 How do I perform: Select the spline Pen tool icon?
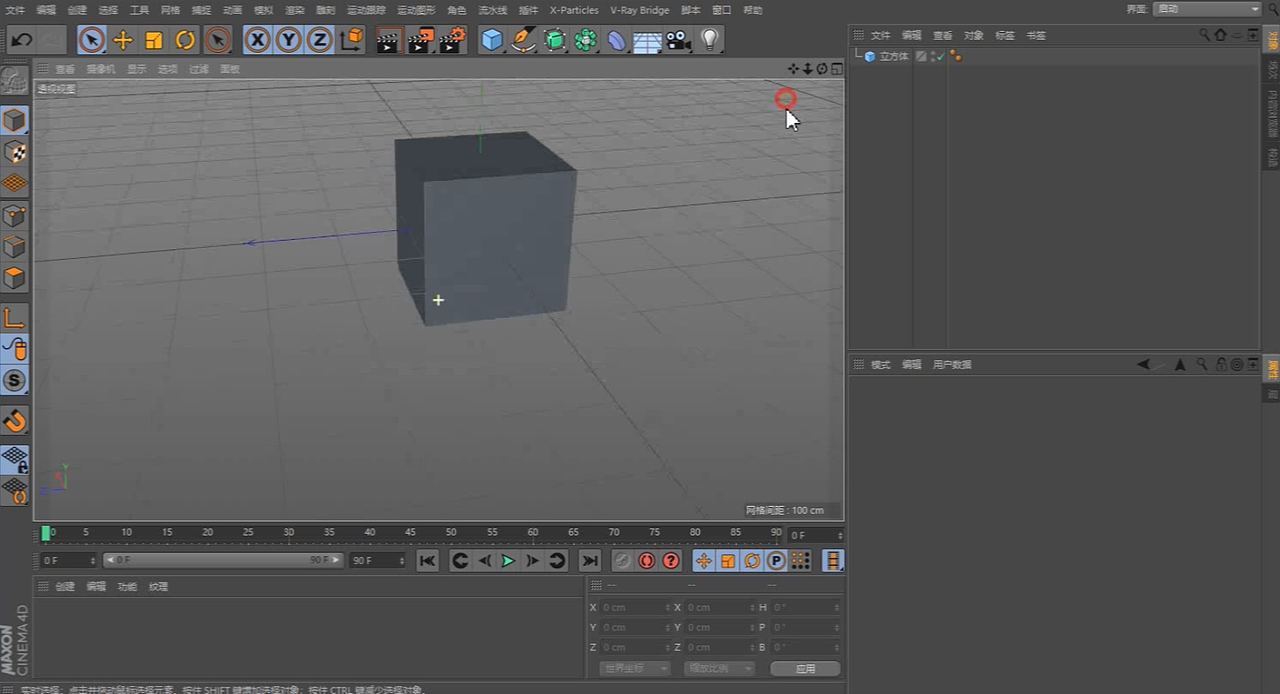(x=524, y=40)
